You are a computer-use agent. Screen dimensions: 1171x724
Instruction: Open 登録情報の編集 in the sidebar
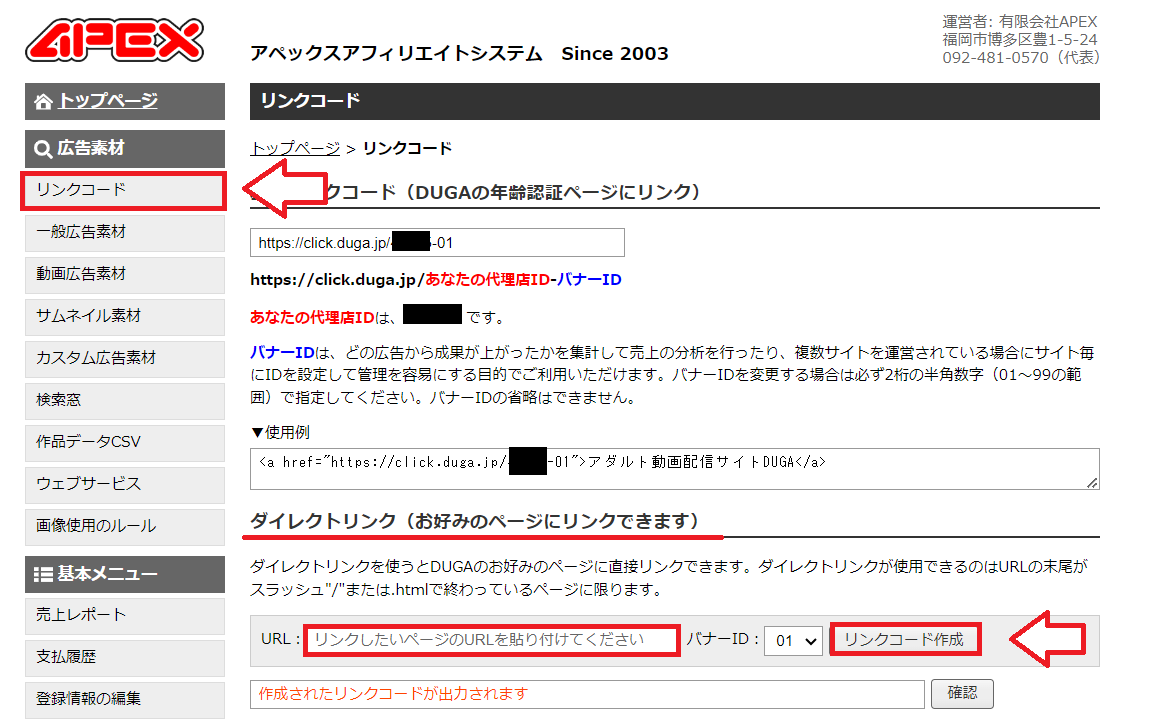point(125,699)
